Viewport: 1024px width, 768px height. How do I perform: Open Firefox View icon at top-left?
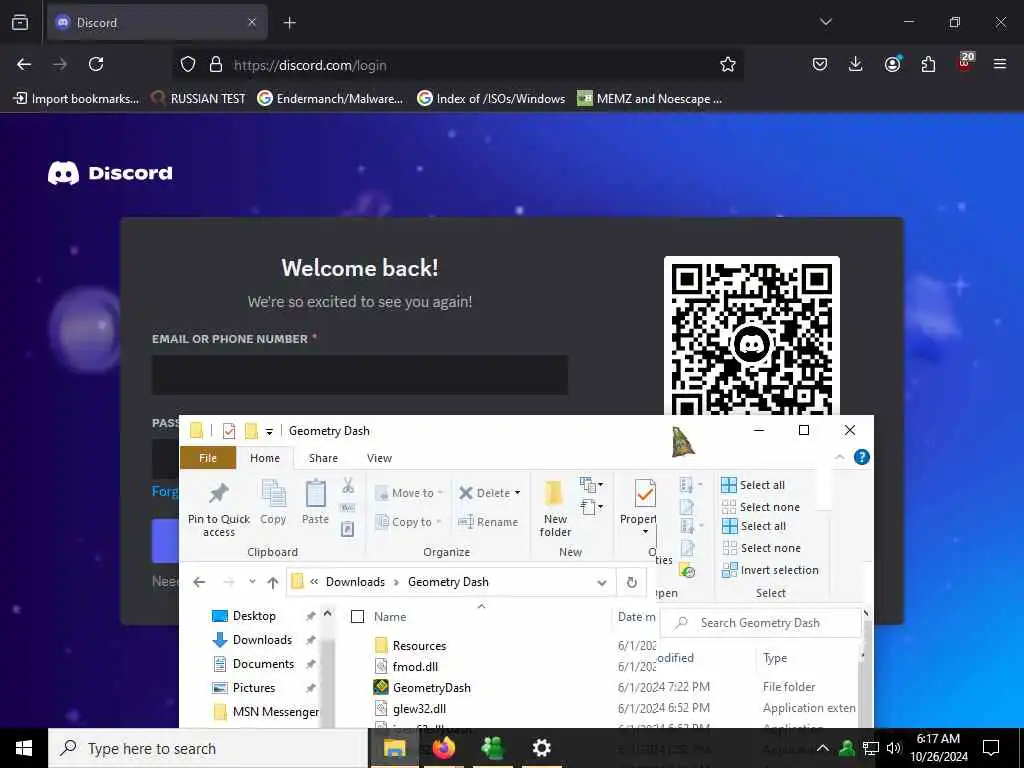click(x=20, y=23)
